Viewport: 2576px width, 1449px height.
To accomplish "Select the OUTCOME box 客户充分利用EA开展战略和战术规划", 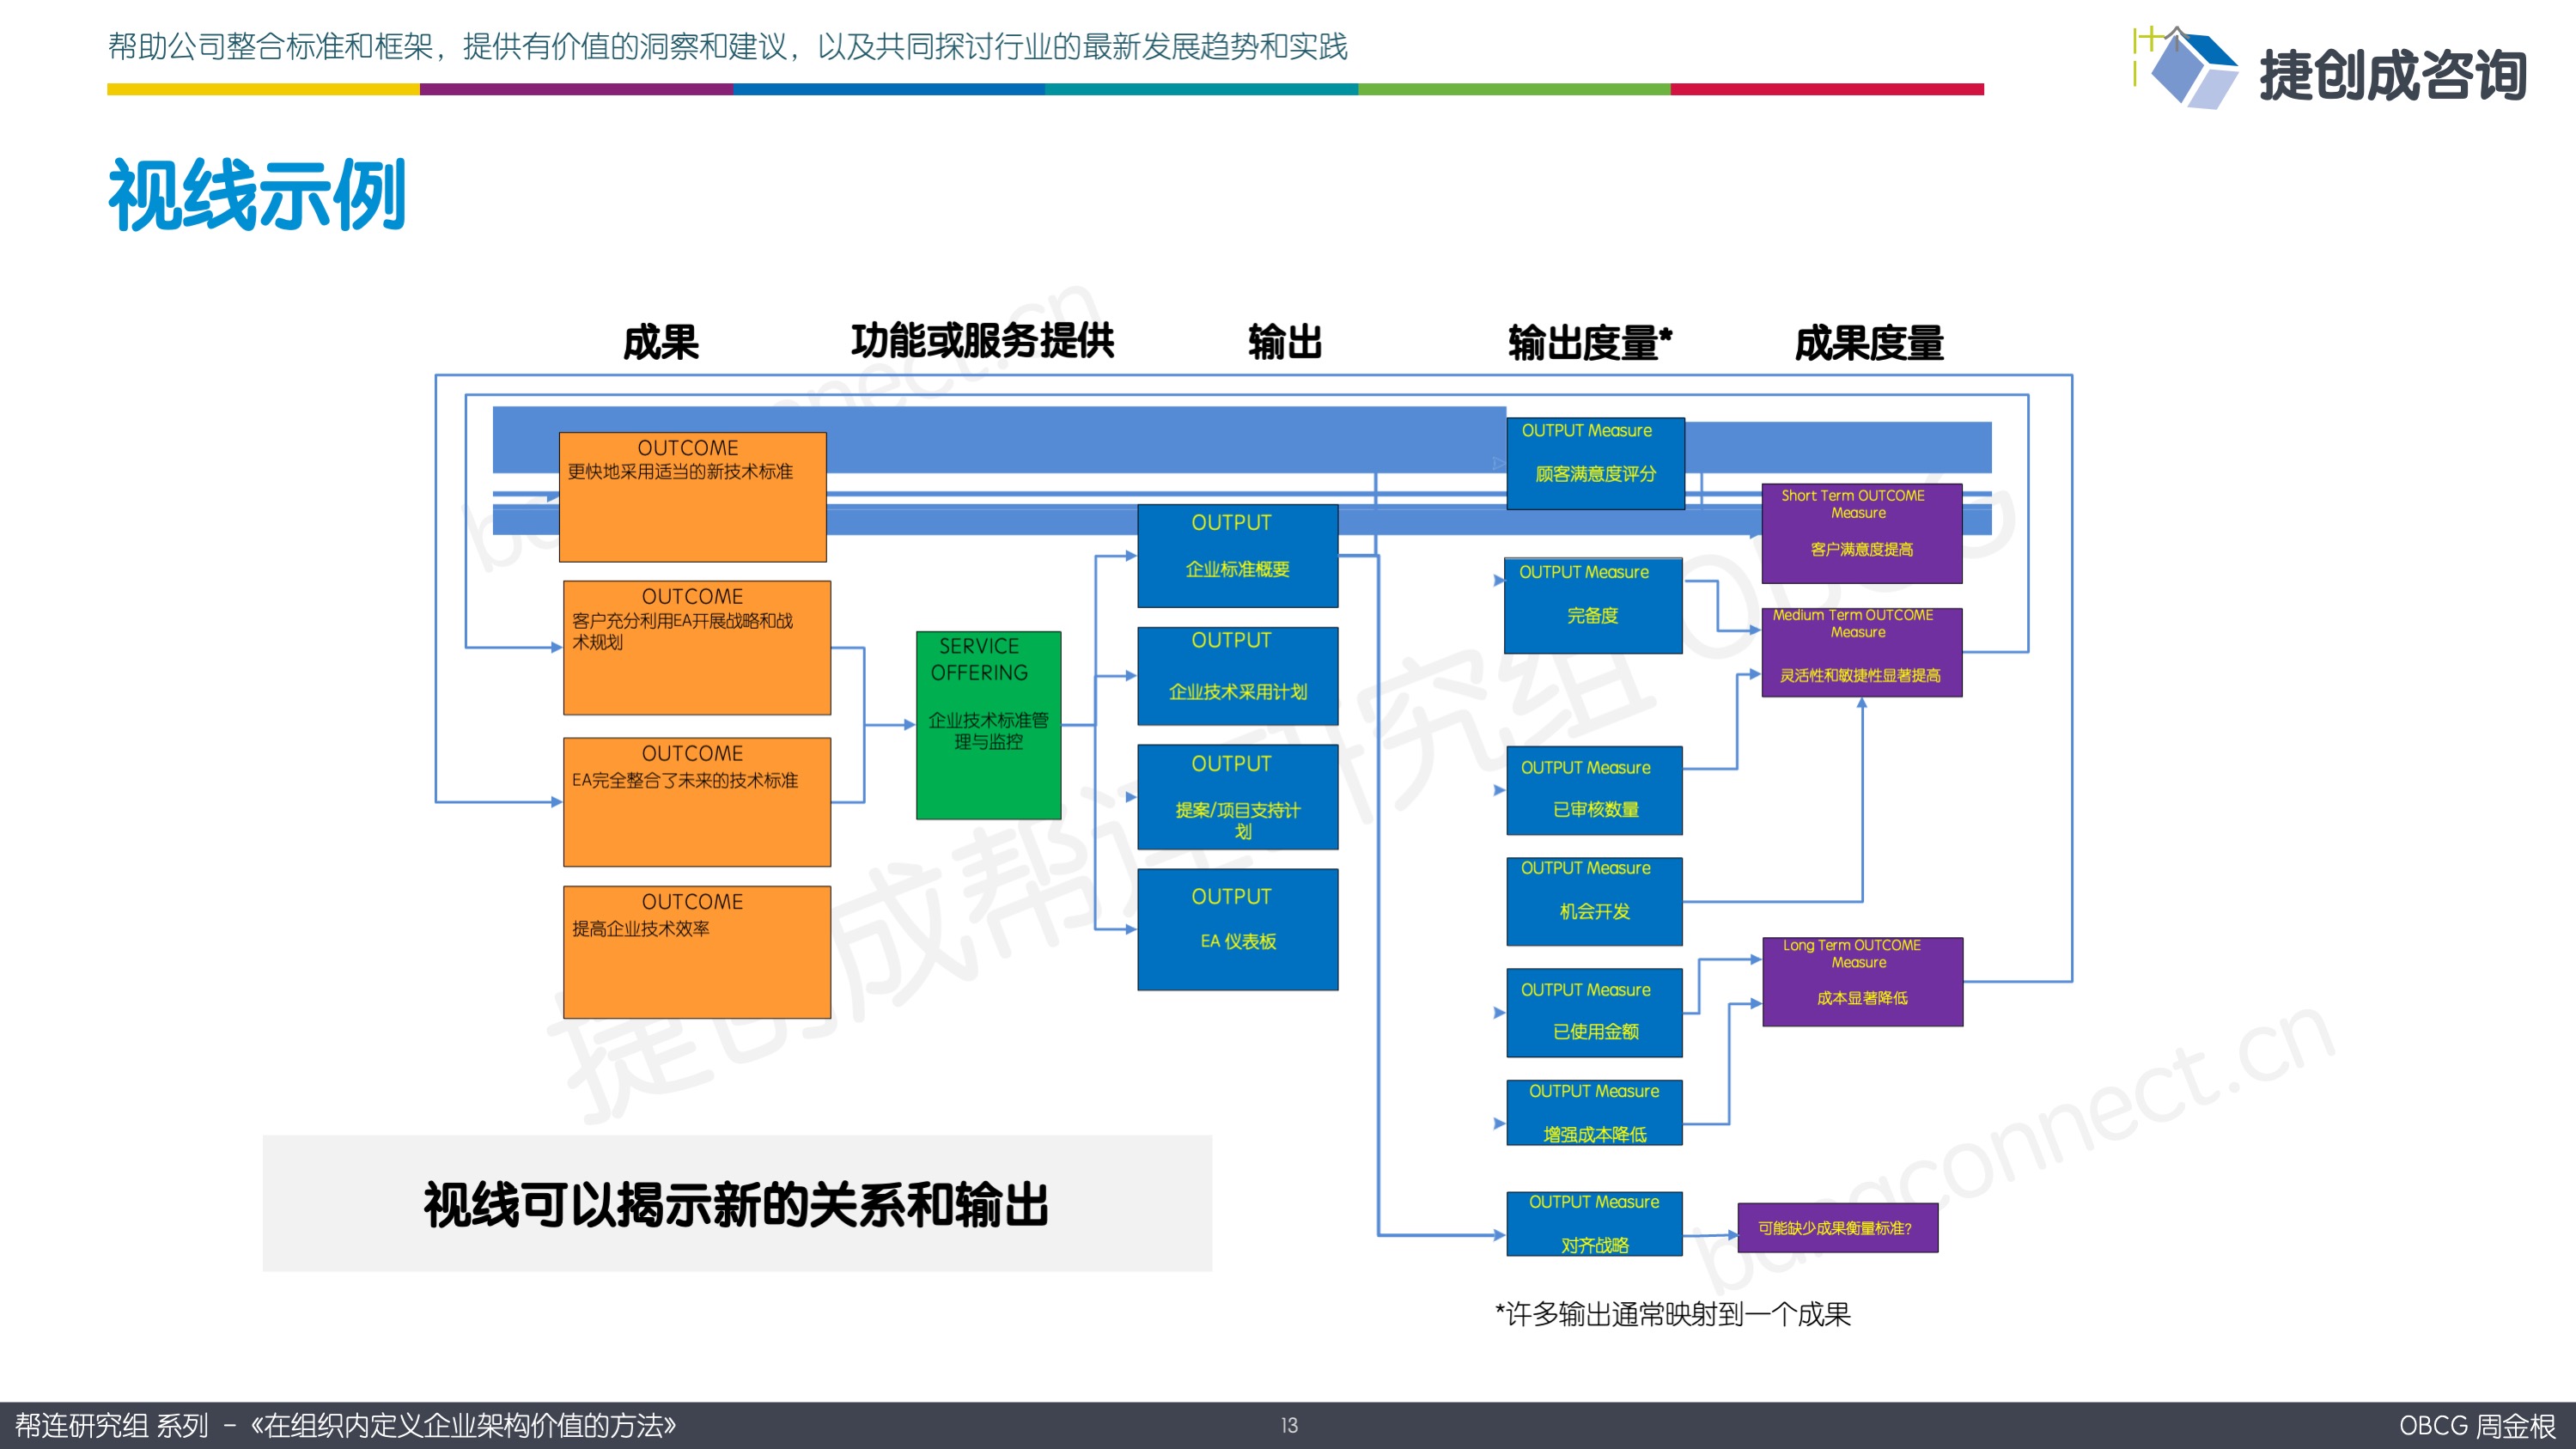I will (x=696, y=647).
